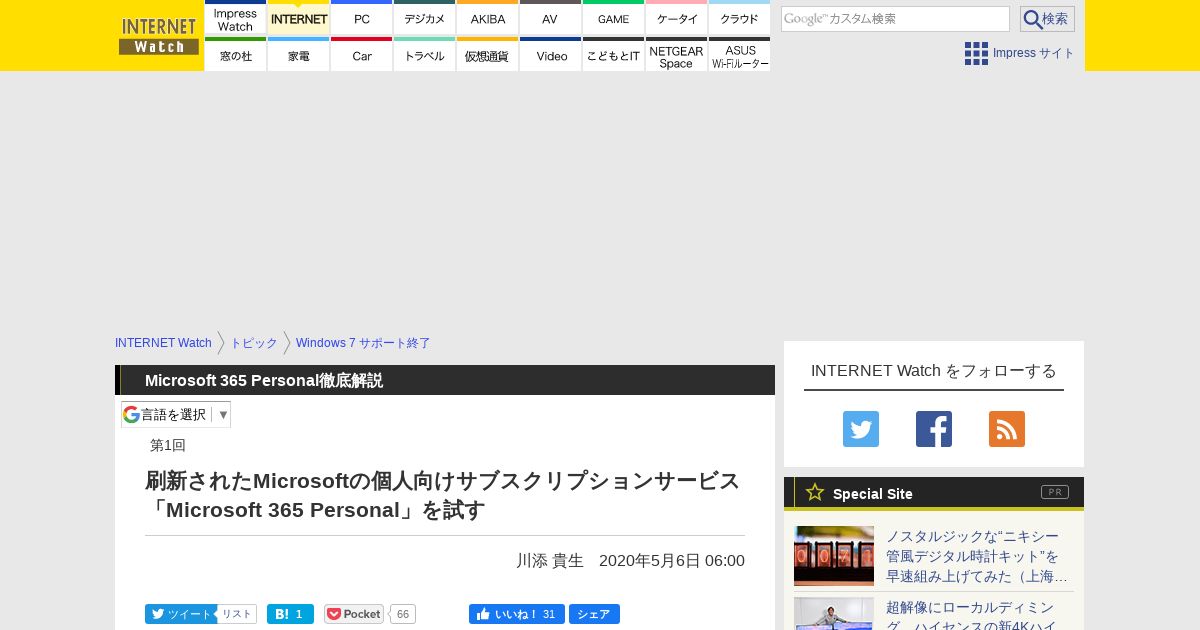Open the 言語を選択 language dropdown
Viewport: 1200px width, 630px height.
coord(176,414)
